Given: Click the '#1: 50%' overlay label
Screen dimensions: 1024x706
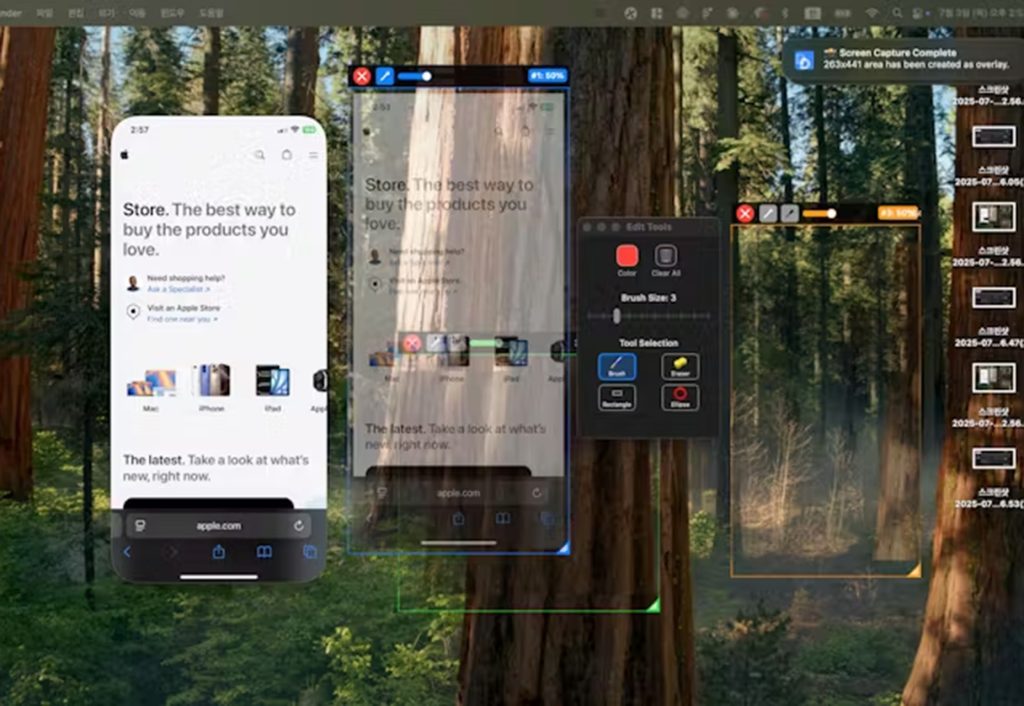Looking at the screenshot, I should click(547, 76).
